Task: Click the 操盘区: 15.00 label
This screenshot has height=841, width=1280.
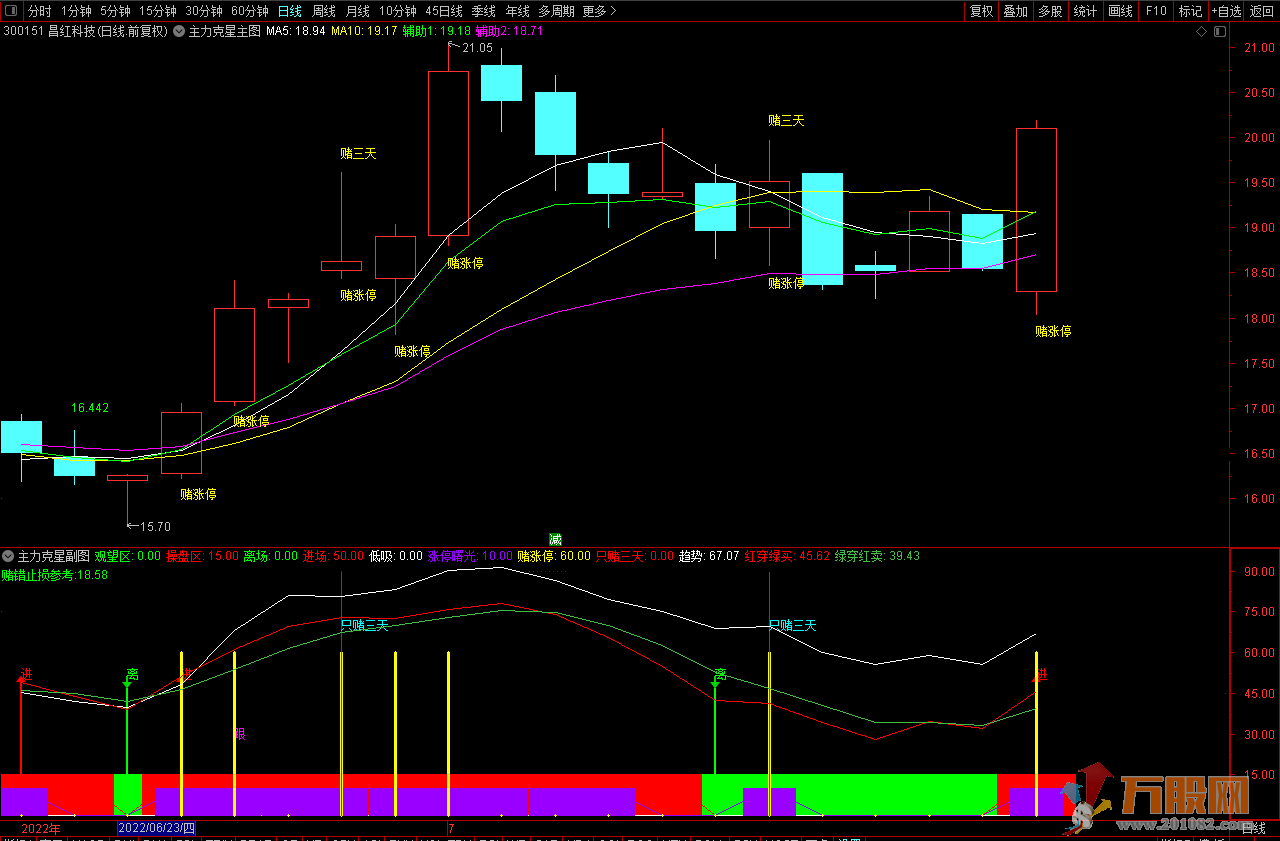Action: point(202,555)
